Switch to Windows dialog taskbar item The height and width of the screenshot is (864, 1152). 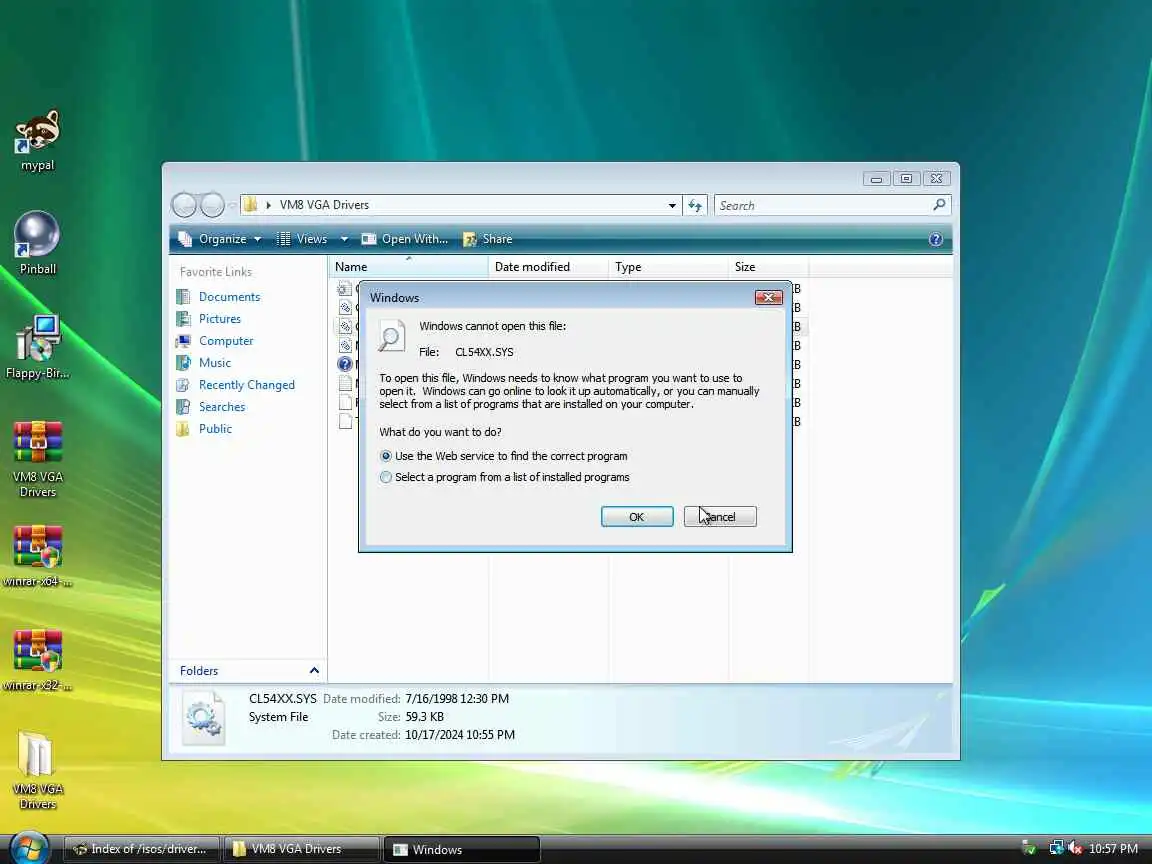(461, 849)
